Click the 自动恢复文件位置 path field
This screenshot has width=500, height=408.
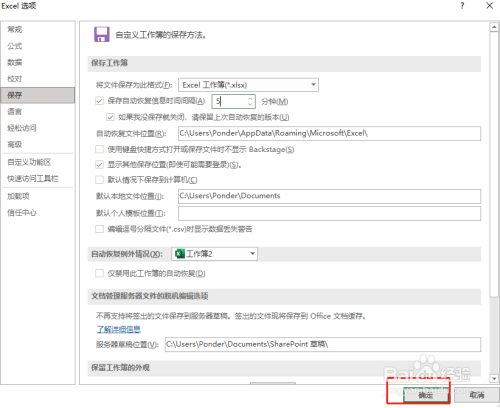click(329, 133)
